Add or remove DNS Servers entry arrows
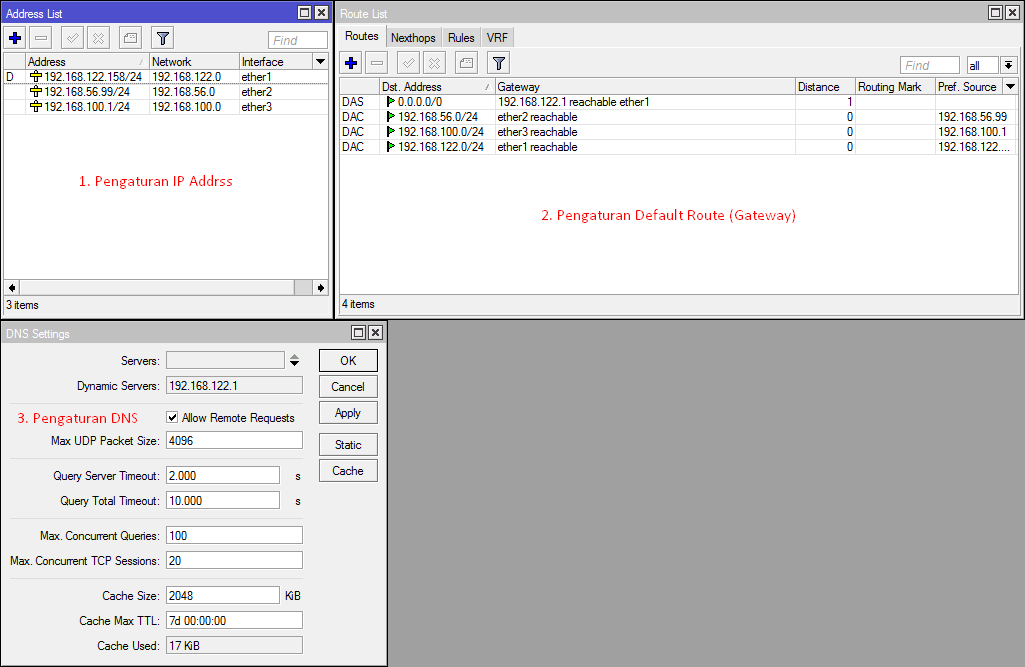The image size is (1025, 667). click(295, 360)
